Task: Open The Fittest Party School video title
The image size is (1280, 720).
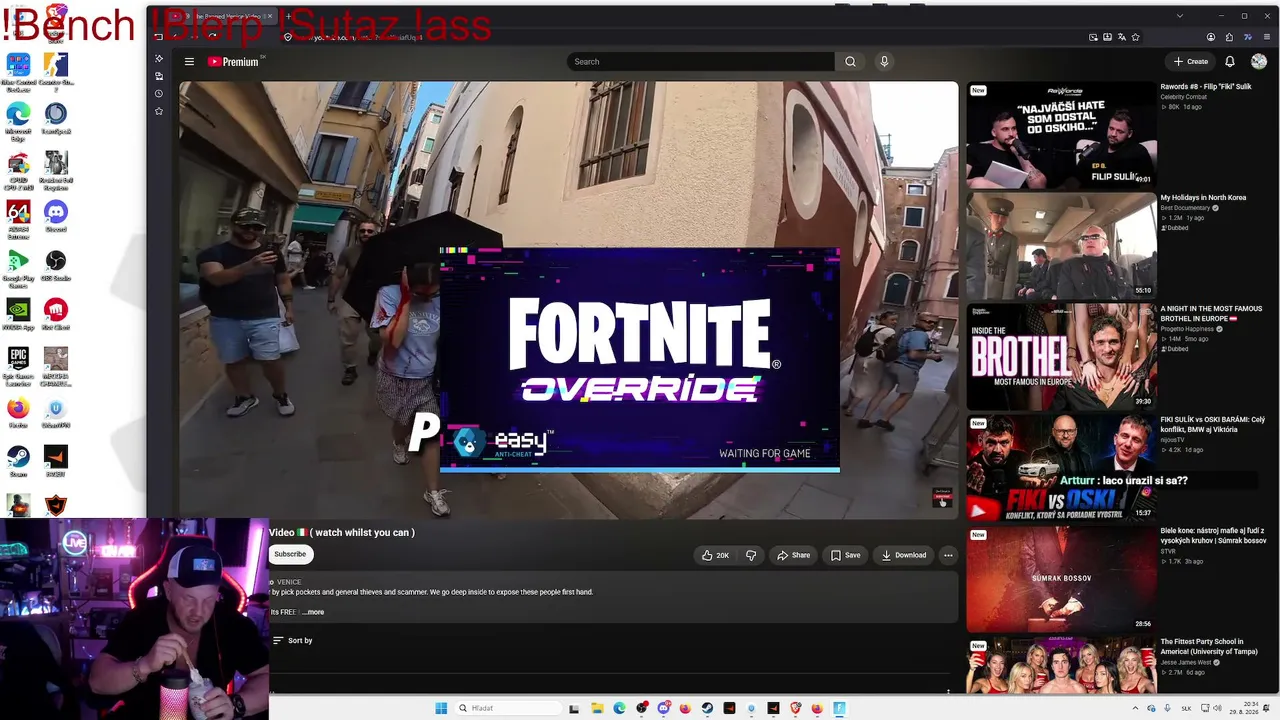Action: point(1209,646)
